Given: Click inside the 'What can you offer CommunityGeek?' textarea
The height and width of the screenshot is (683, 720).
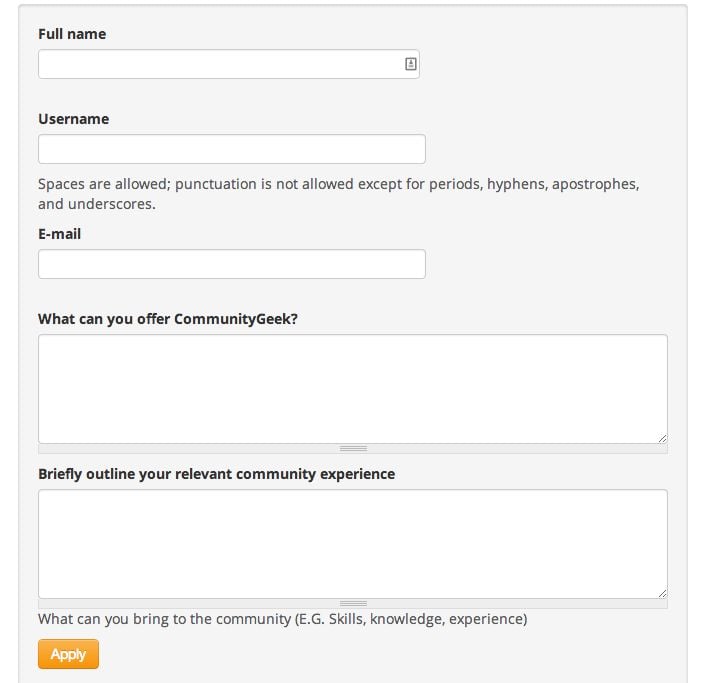Looking at the screenshot, I should [x=353, y=389].
